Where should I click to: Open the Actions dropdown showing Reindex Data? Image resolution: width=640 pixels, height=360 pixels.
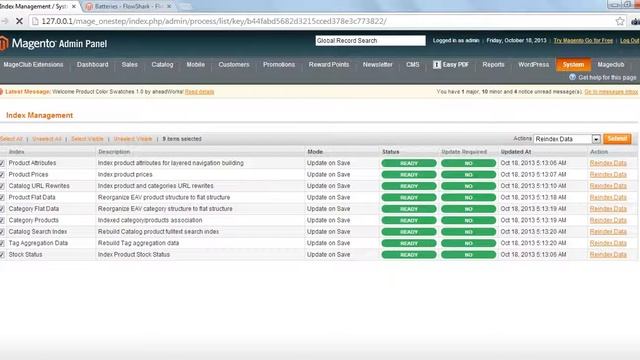pyautogui.click(x=567, y=139)
